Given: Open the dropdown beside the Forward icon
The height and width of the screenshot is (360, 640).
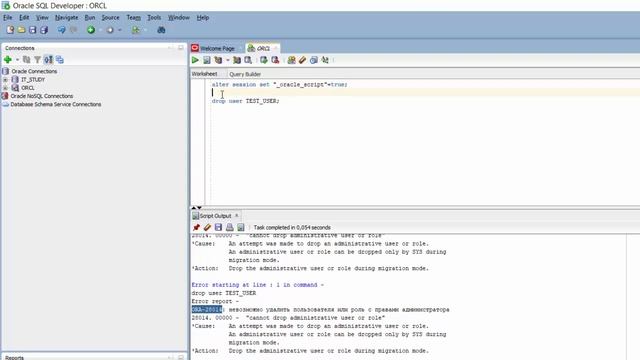Looking at the screenshot, I should point(120,30).
